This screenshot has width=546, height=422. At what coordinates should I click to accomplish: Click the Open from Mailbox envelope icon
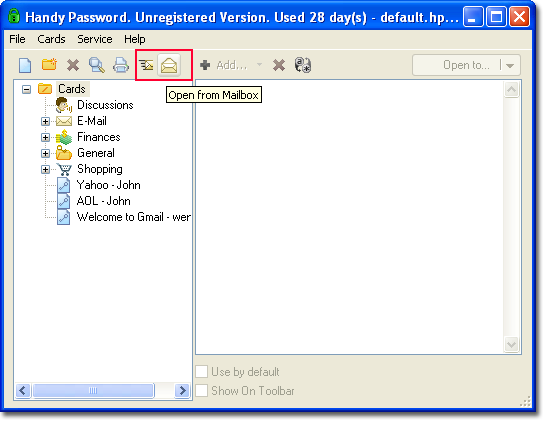169,65
